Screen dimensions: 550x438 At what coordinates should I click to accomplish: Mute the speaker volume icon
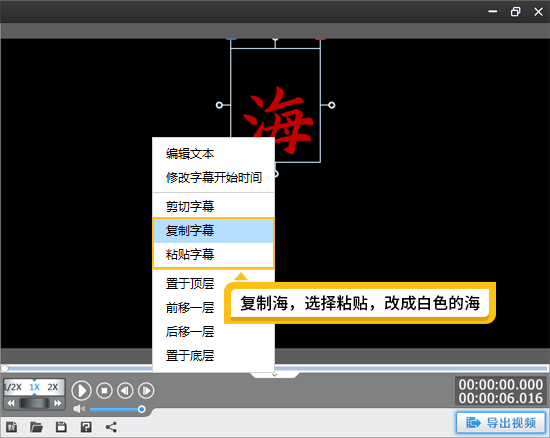pyautogui.click(x=79, y=409)
